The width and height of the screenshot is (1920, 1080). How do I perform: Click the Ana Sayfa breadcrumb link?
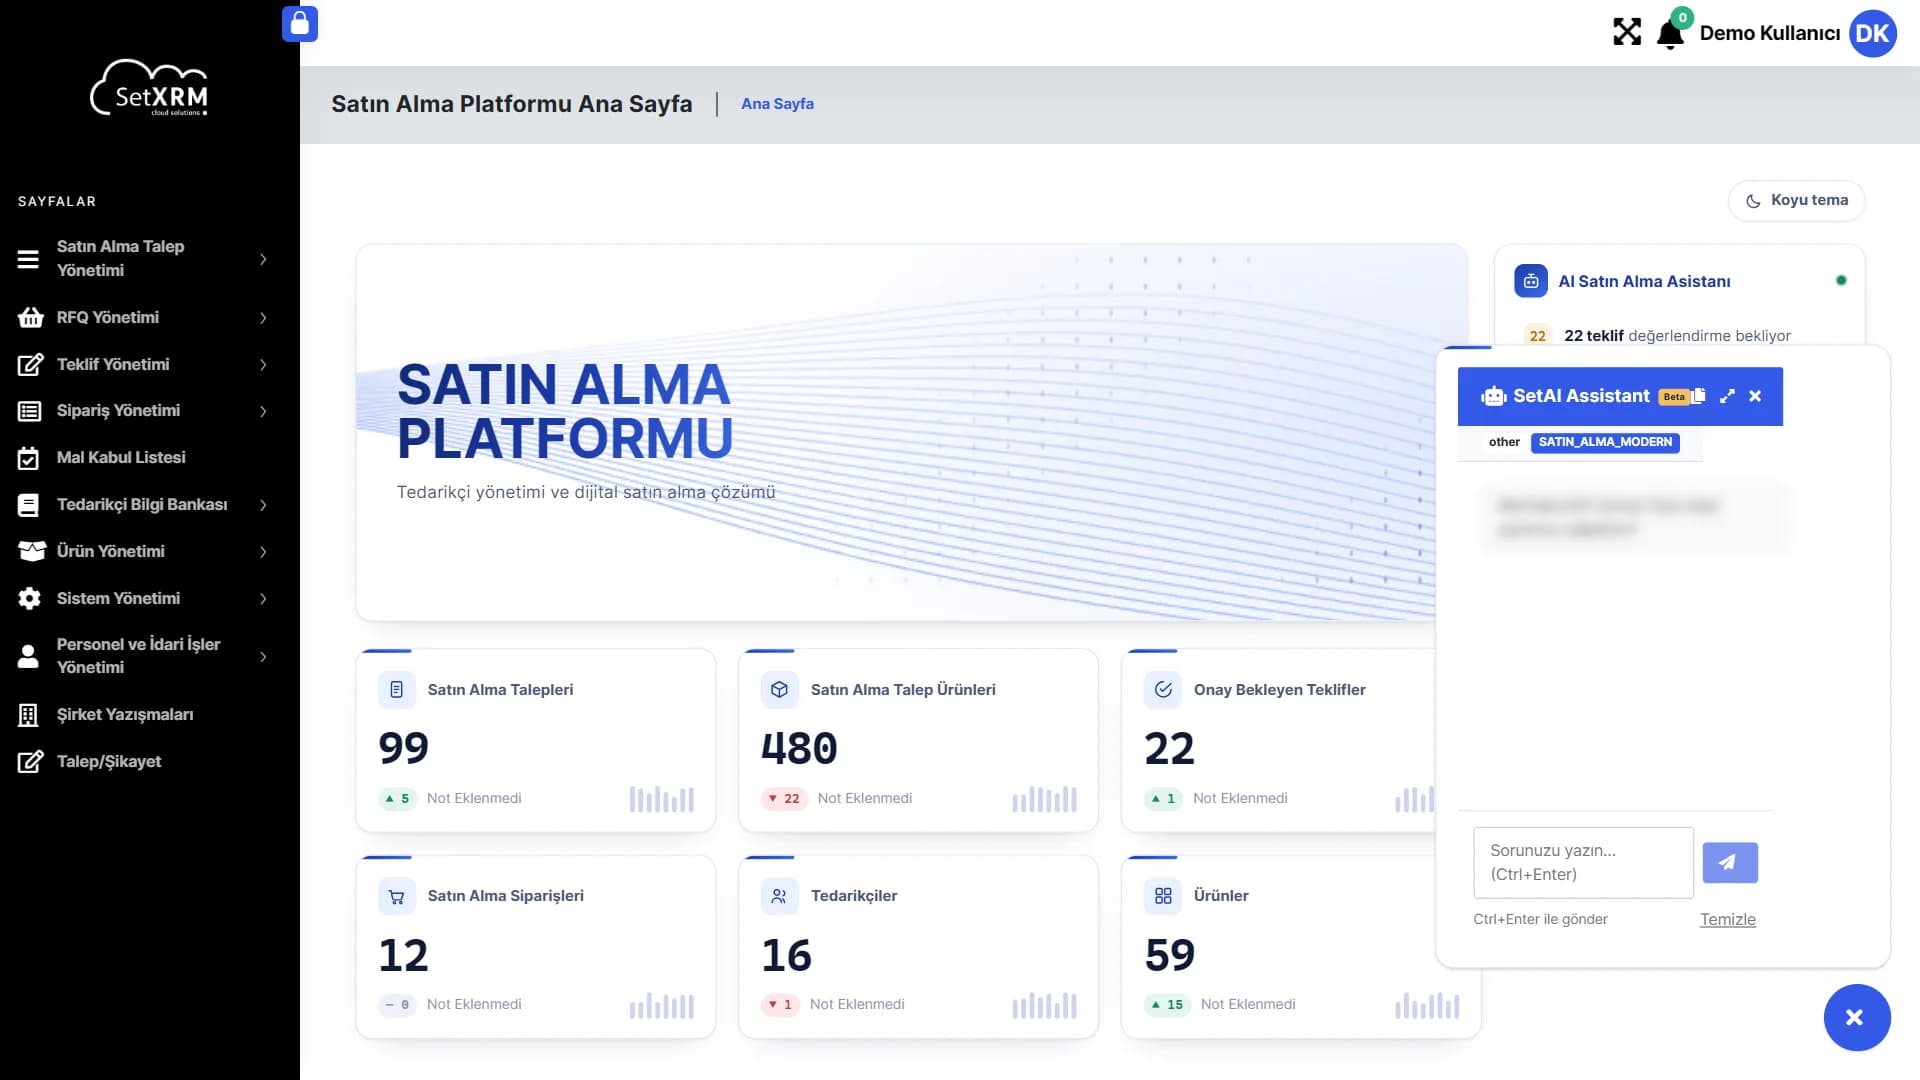pyautogui.click(x=777, y=104)
